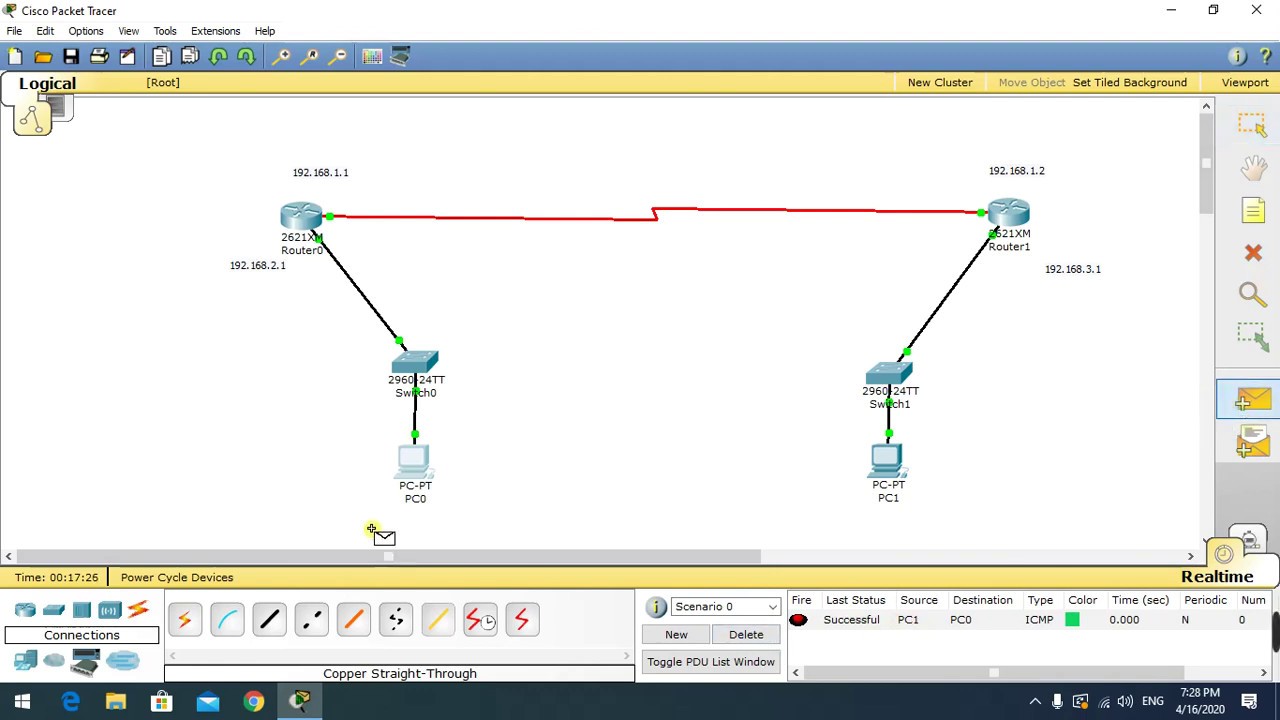Select Switches device category
The image size is (1280, 720).
pyautogui.click(x=54, y=610)
